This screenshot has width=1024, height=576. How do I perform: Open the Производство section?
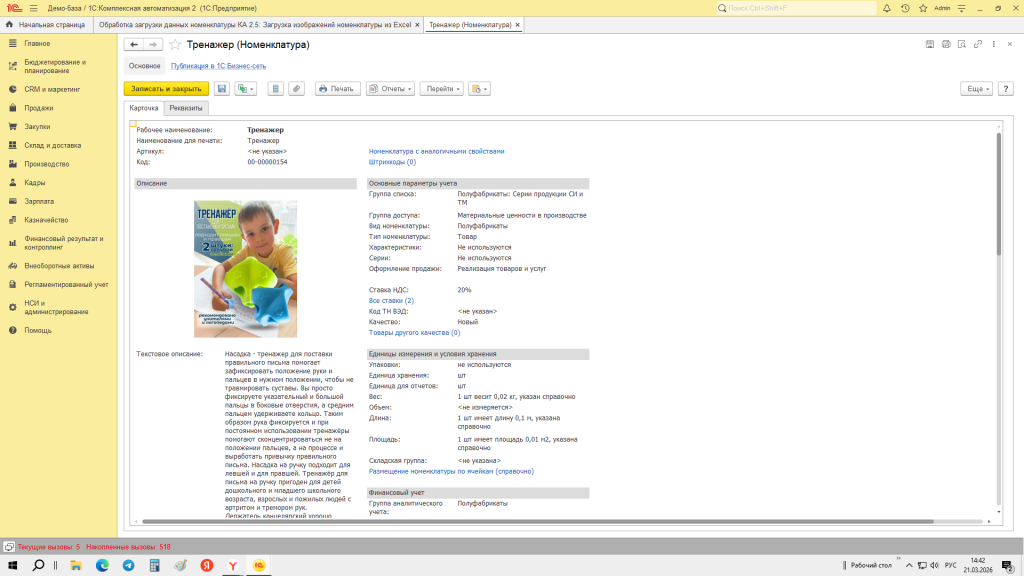pos(46,165)
